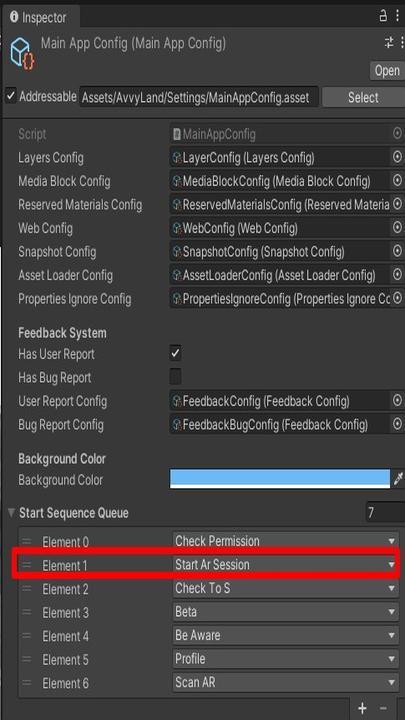Select the Inspector tab
This screenshot has width=405, height=720.
click(x=39, y=17)
